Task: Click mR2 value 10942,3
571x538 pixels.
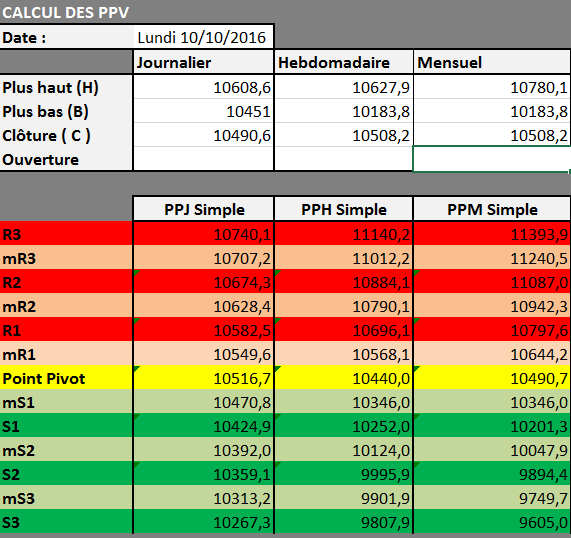Action: [492, 306]
